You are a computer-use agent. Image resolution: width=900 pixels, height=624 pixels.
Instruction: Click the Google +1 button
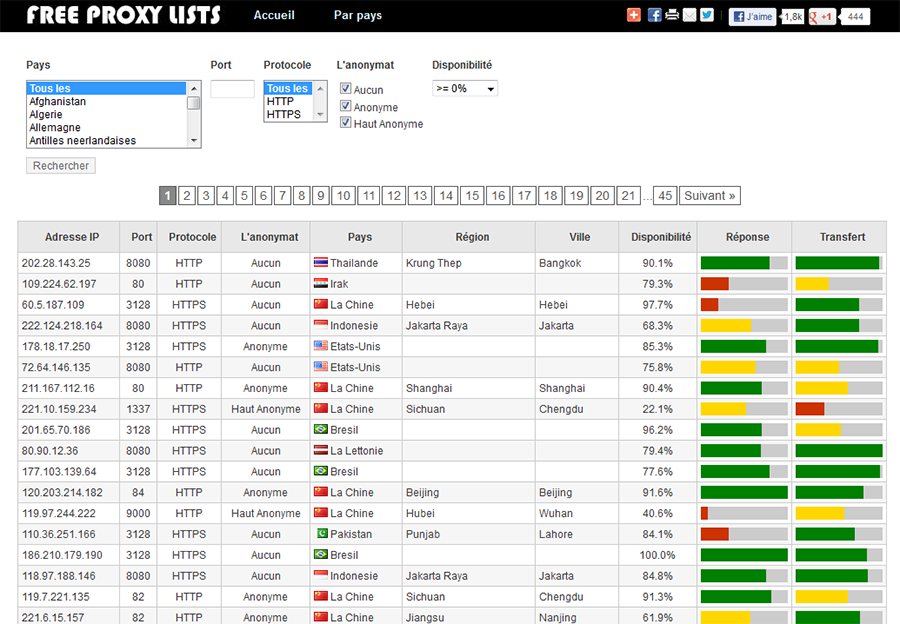822,16
